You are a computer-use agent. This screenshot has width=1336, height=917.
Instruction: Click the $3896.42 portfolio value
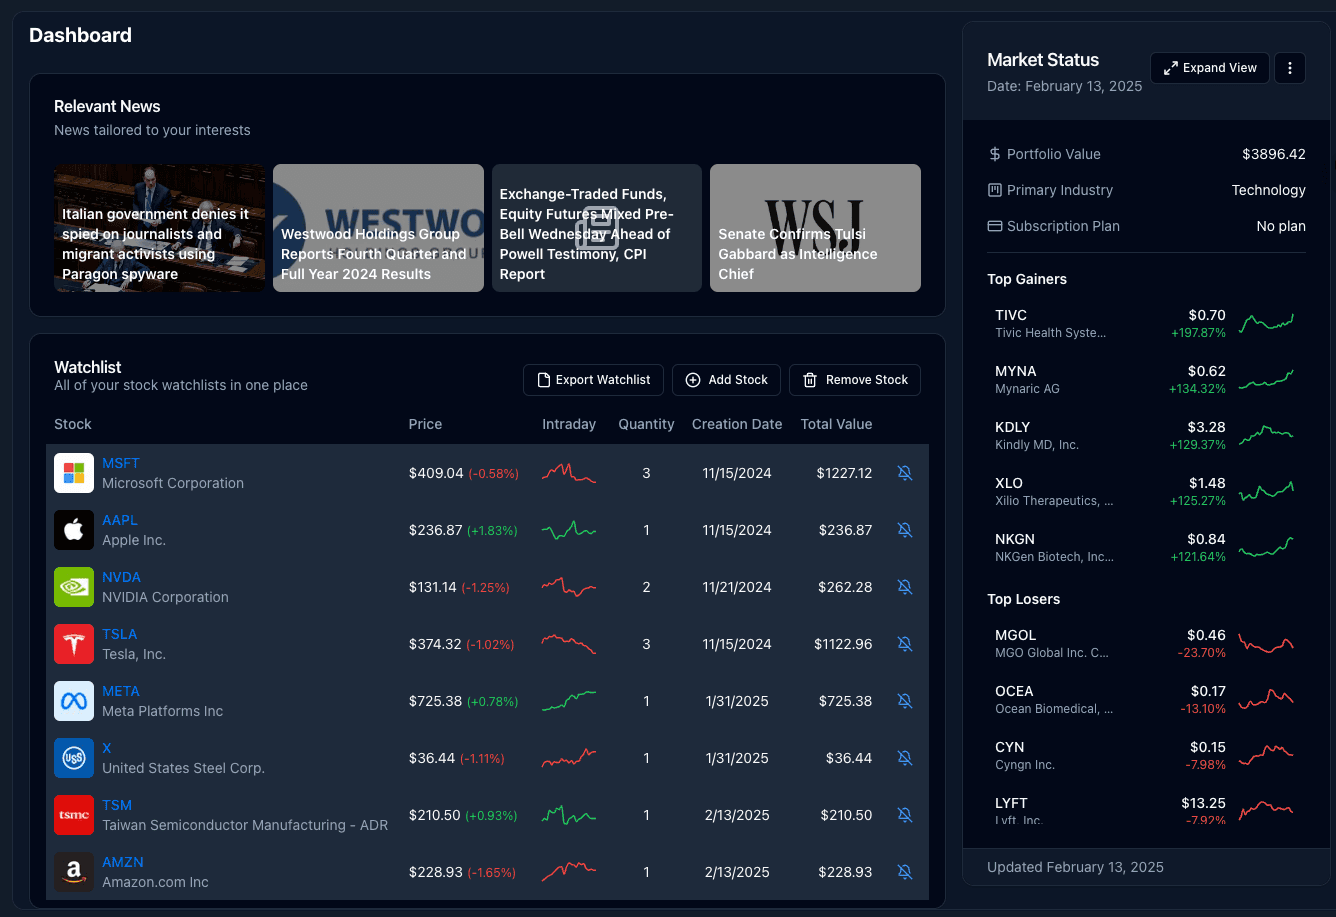coord(1274,154)
